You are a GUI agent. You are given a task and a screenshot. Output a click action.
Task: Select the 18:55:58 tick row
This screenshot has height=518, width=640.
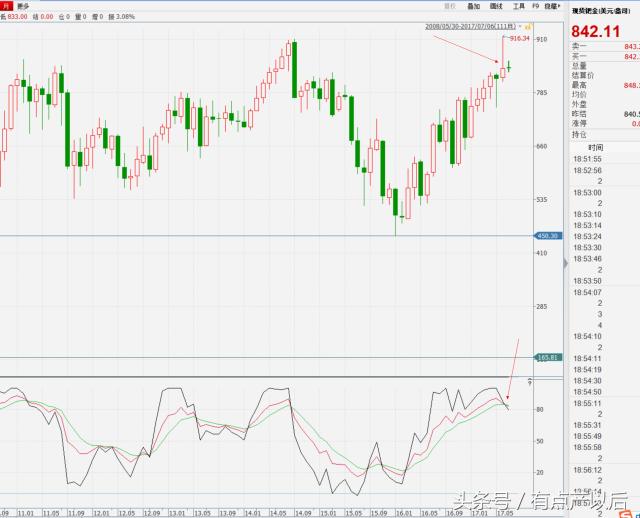[605, 447]
